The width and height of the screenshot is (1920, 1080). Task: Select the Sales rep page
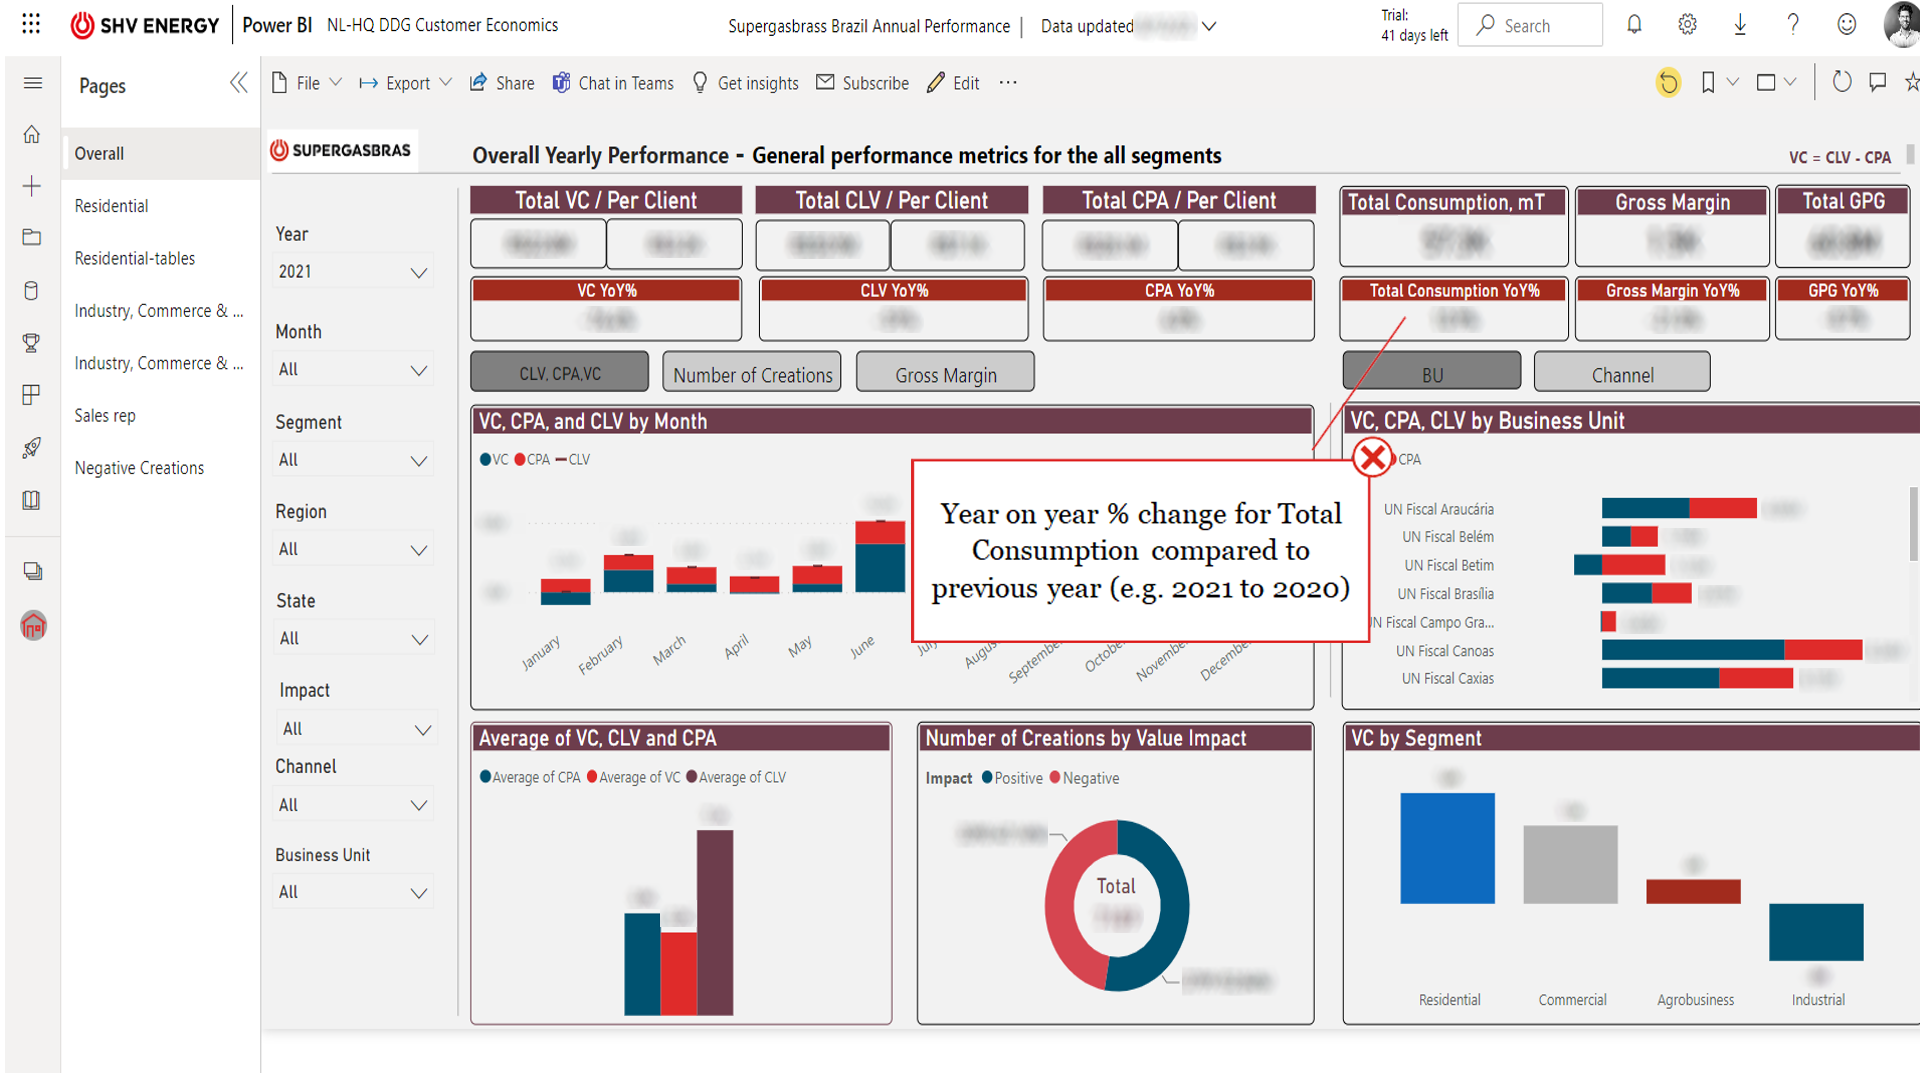pos(161,415)
